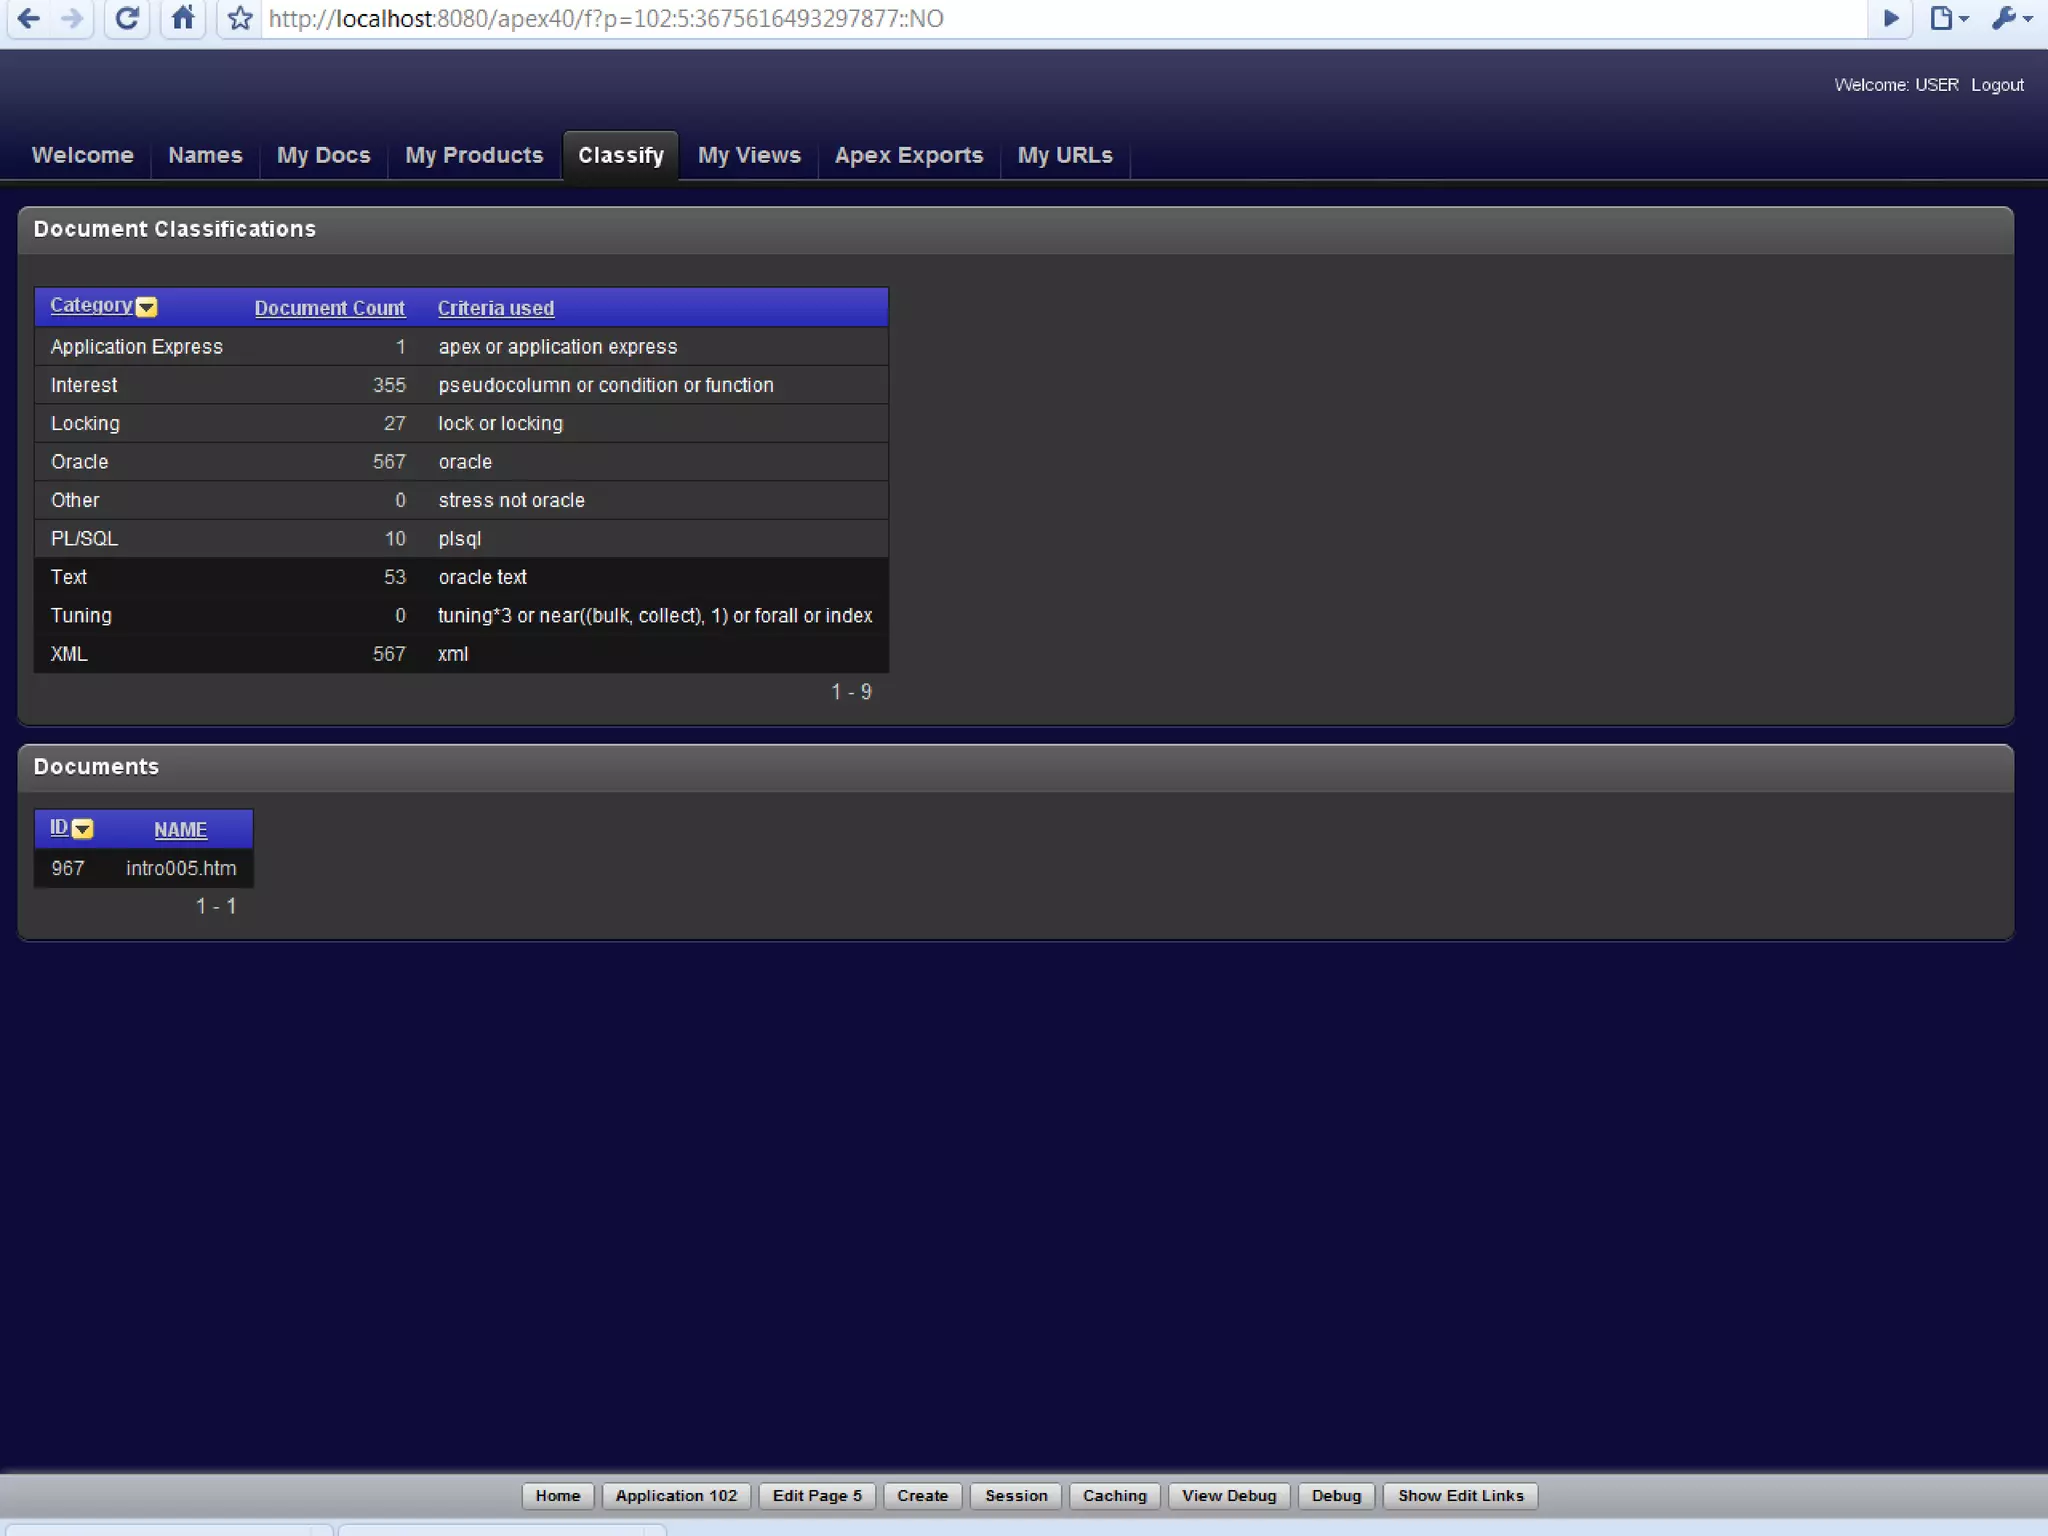Screen dimensions: 2048x1536
Task: Click the home icon in browser toolbar
Action: coord(182,18)
